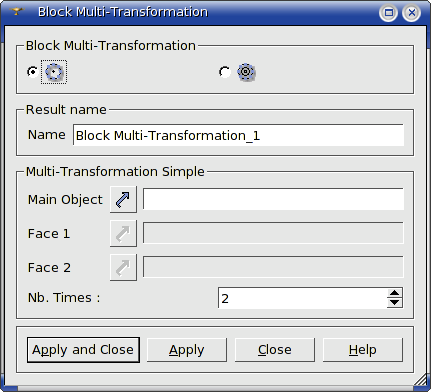Click the Face 2 selection arrow button

tap(123, 267)
